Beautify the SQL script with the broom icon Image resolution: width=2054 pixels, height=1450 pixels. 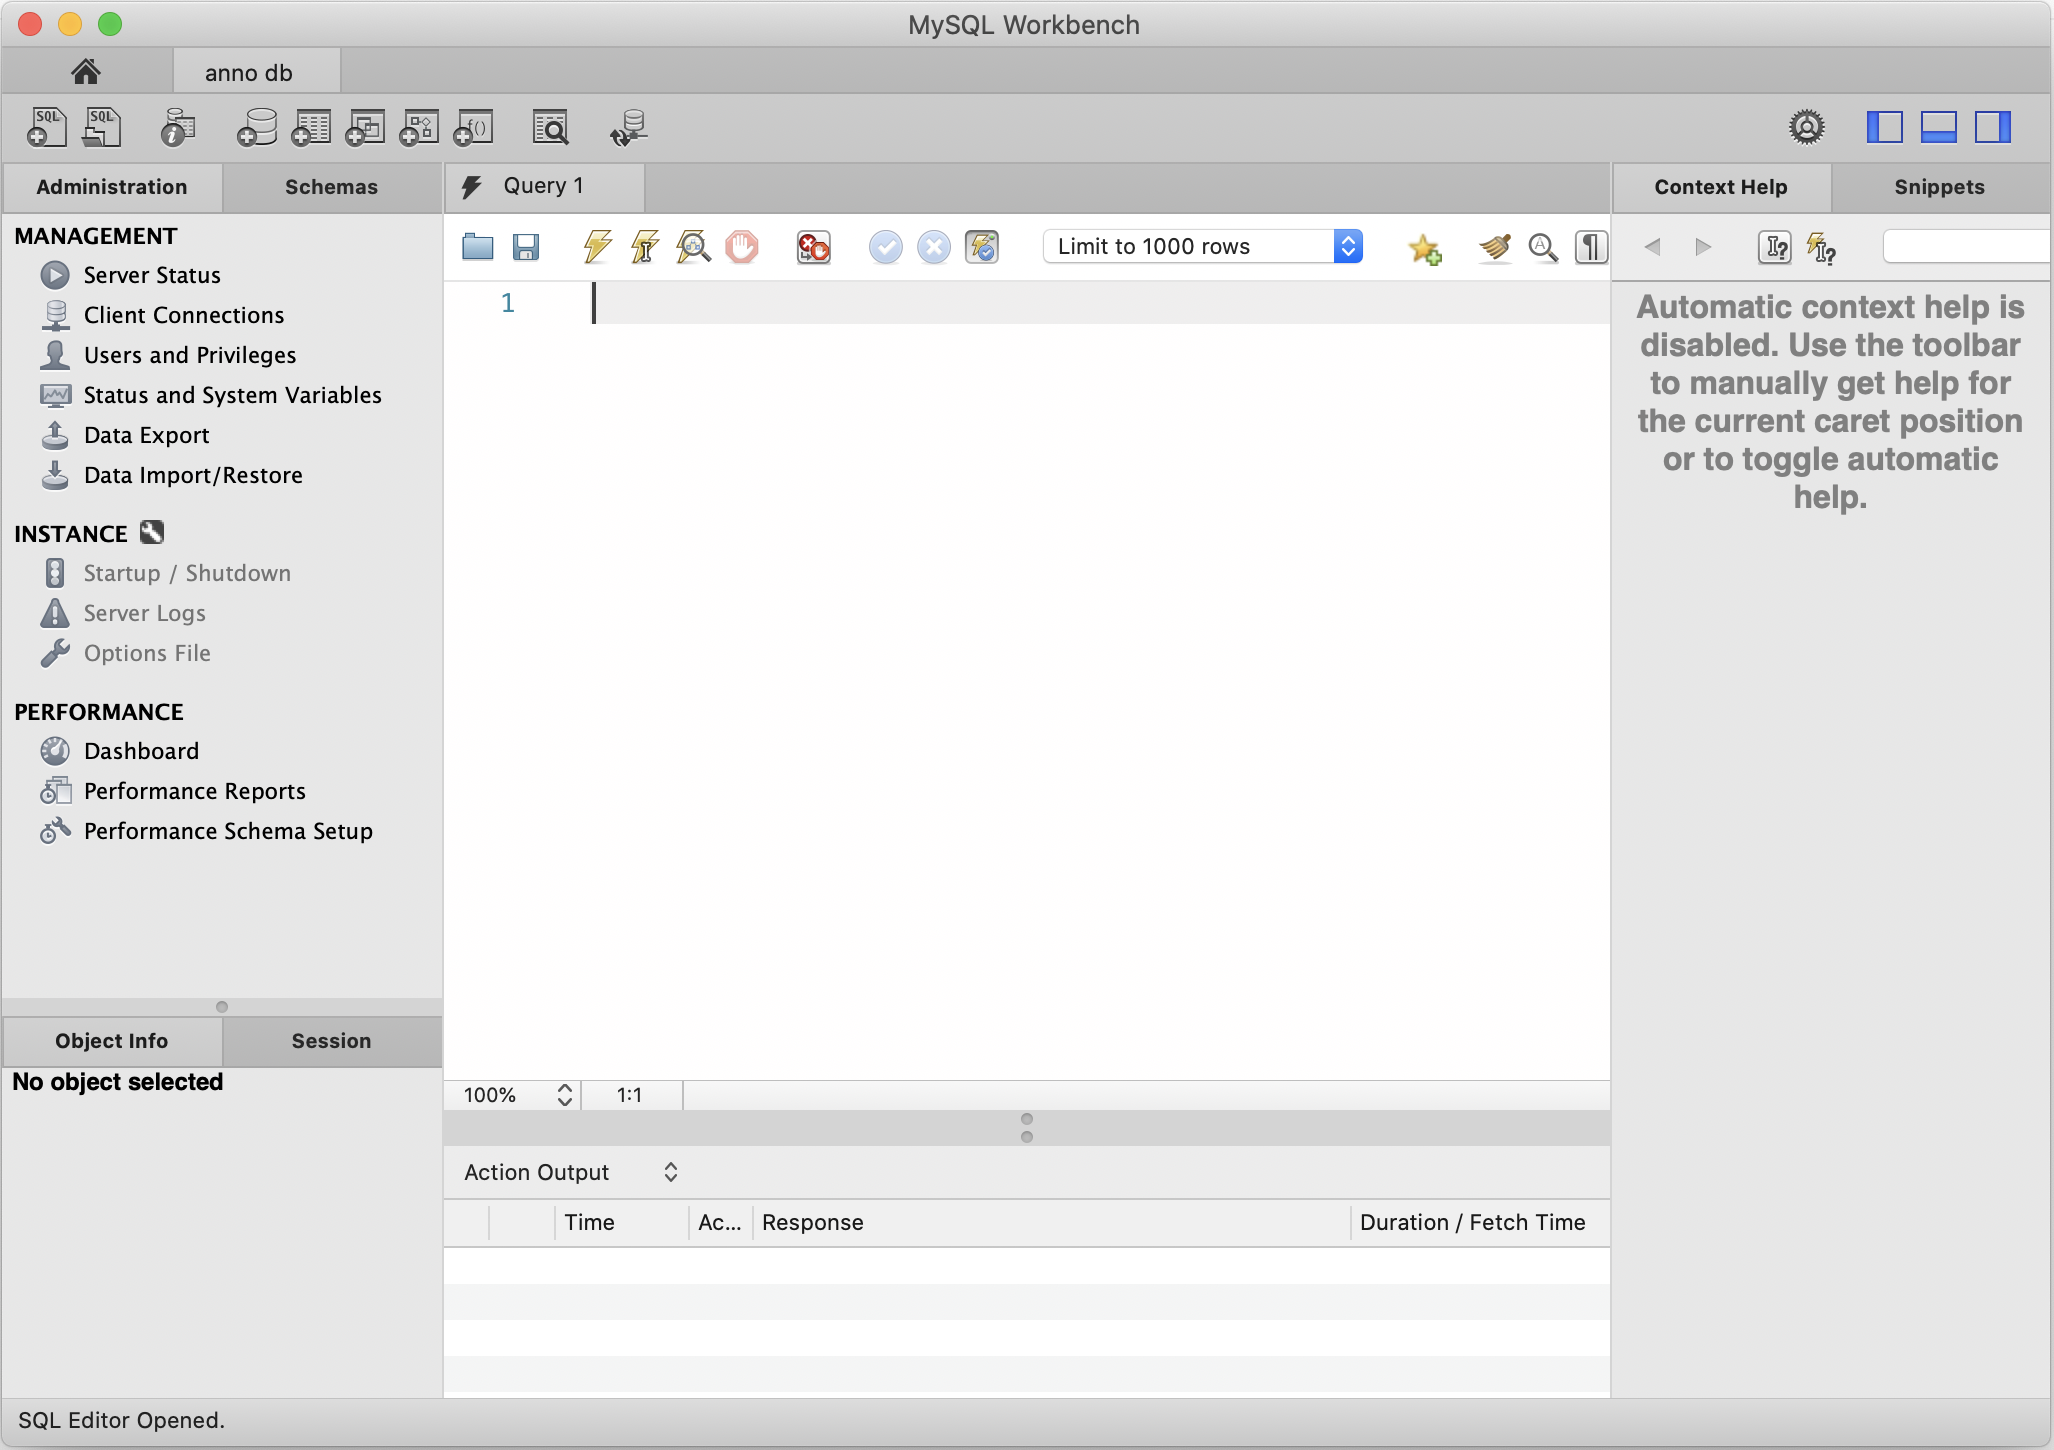tap(1493, 247)
